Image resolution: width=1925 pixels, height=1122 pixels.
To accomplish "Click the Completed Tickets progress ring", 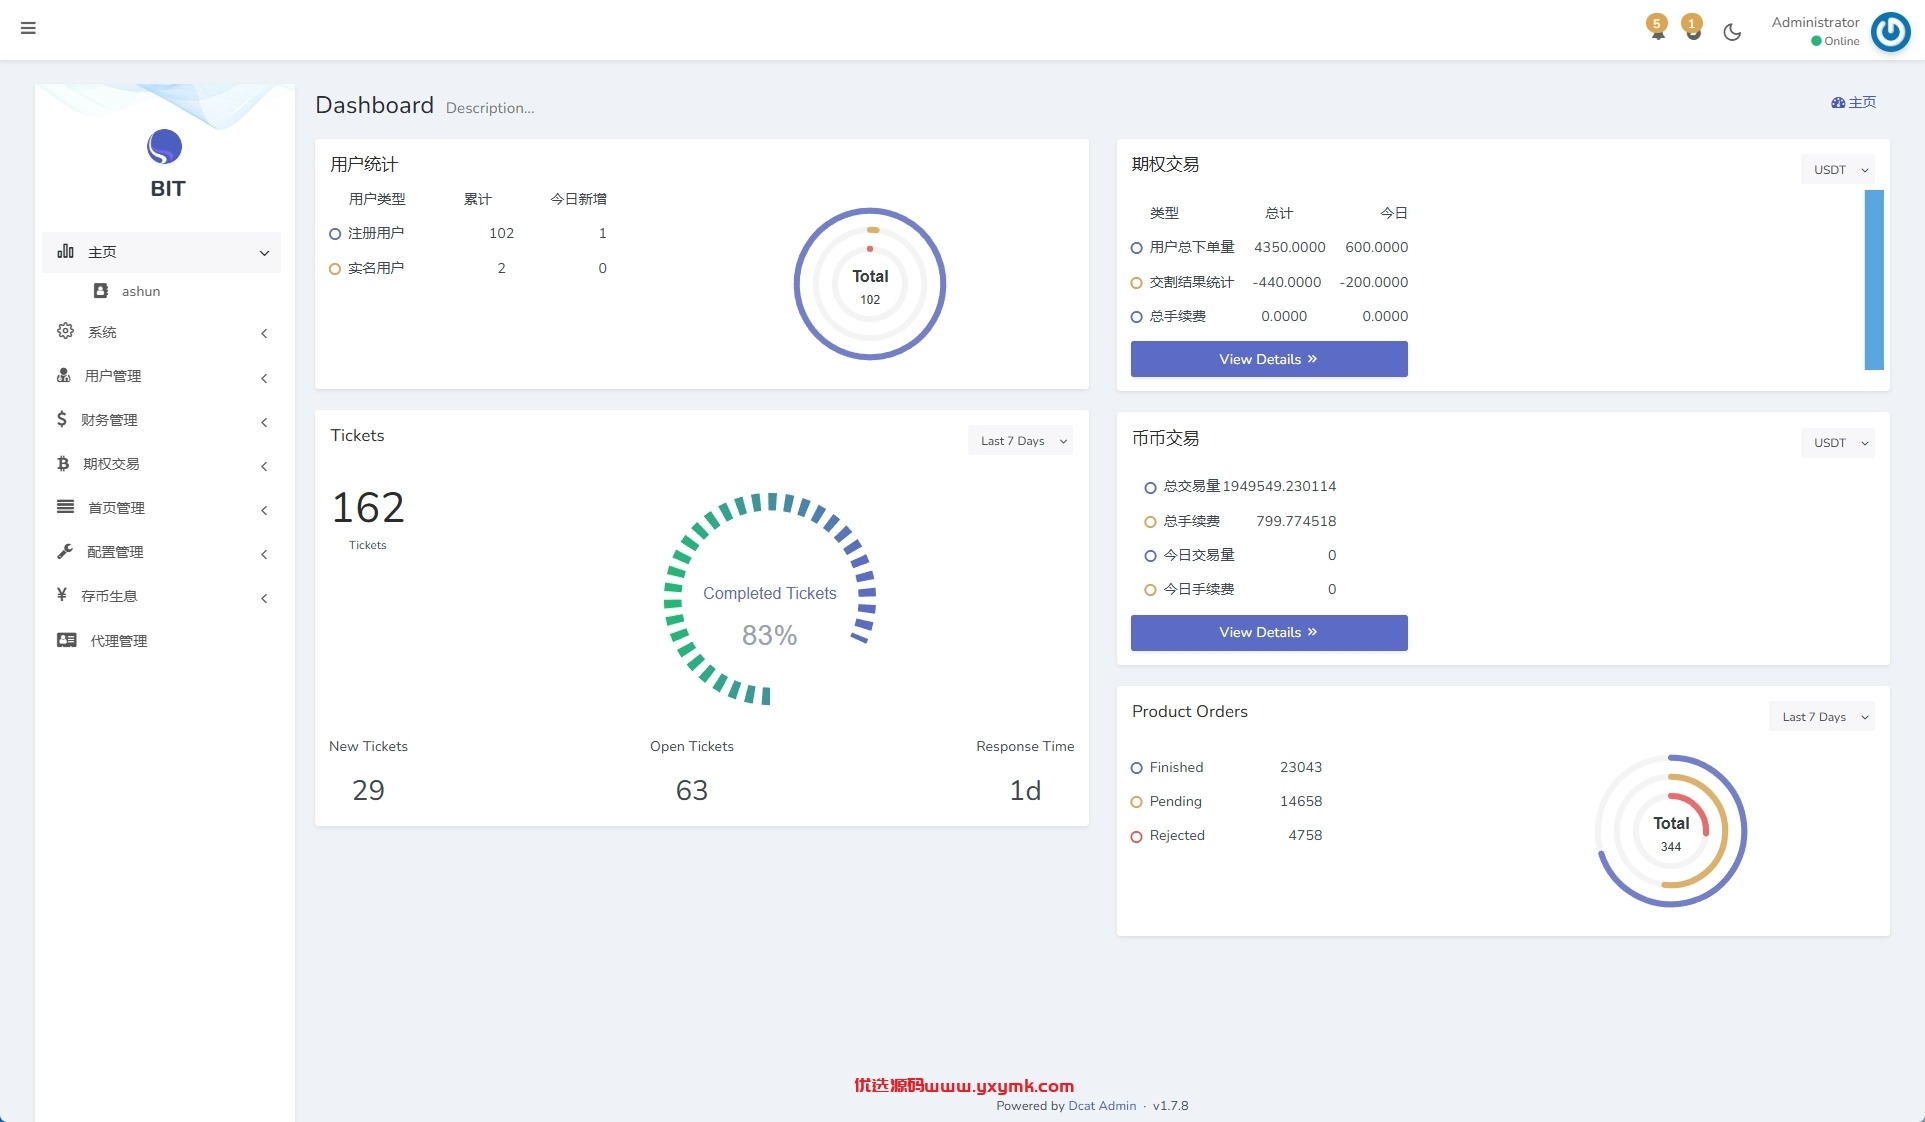I will point(770,599).
